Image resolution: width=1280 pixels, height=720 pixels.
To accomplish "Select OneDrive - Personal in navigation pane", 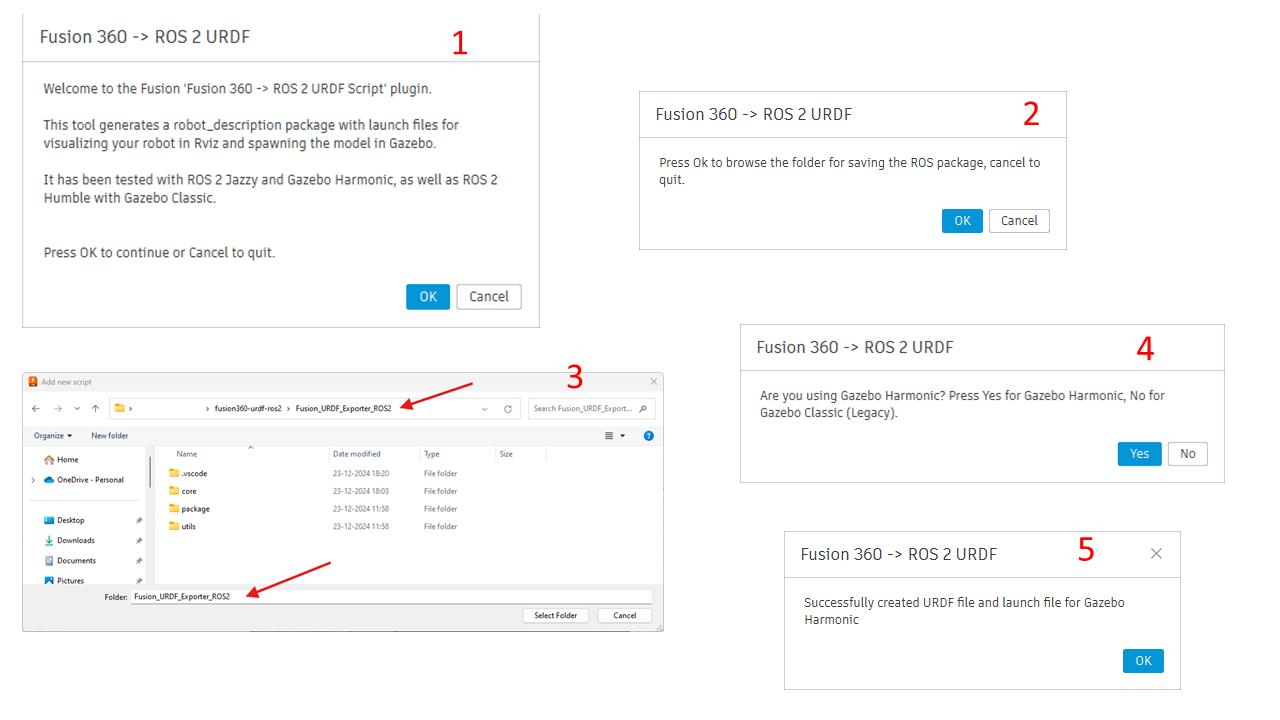I will coord(90,480).
